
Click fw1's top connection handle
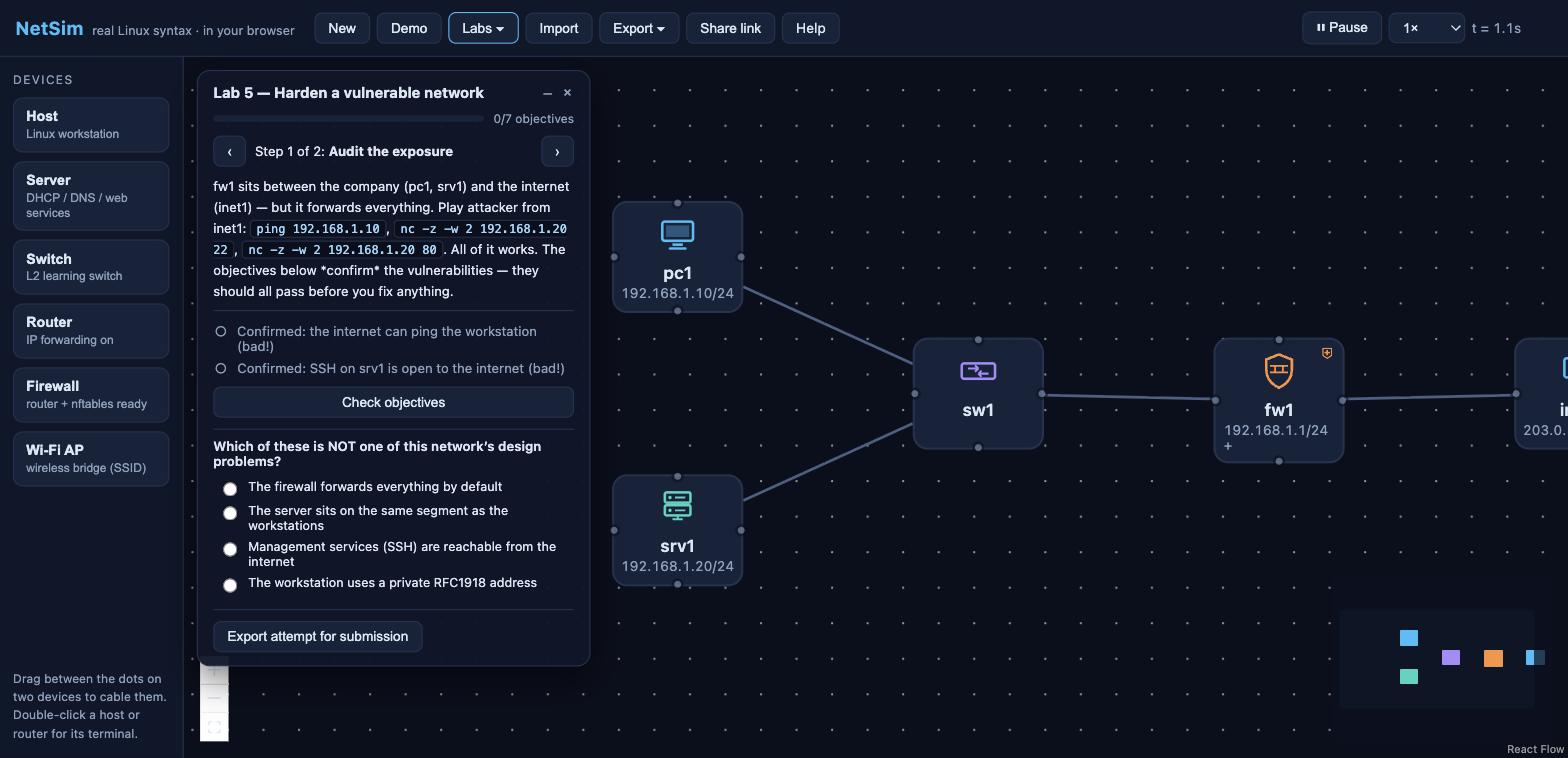[x=1279, y=340]
